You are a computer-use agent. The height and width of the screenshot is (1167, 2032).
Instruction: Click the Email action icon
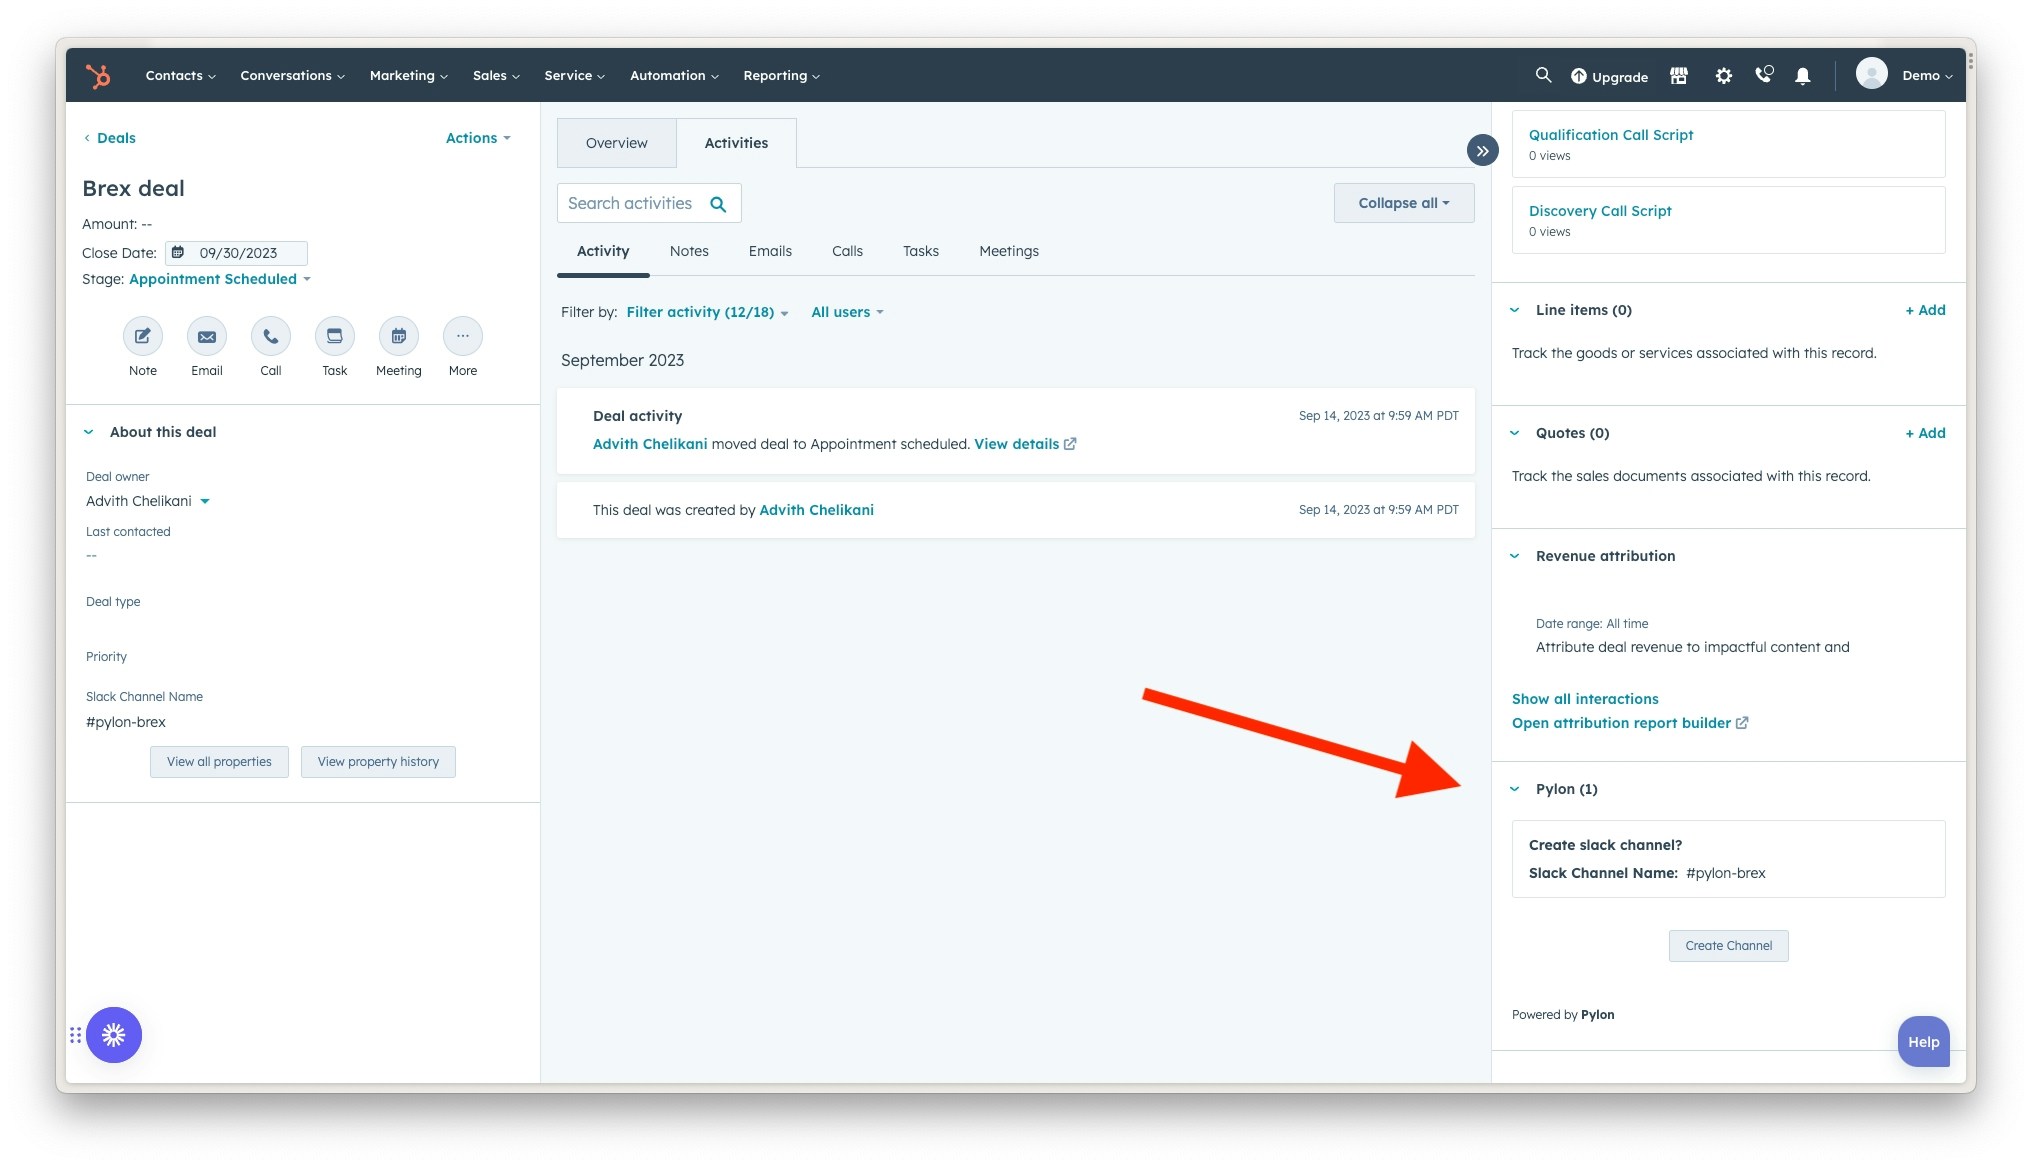pyautogui.click(x=207, y=336)
